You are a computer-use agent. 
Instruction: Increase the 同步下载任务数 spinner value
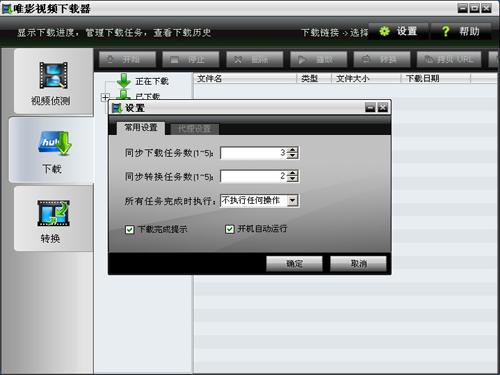pyautogui.click(x=292, y=150)
